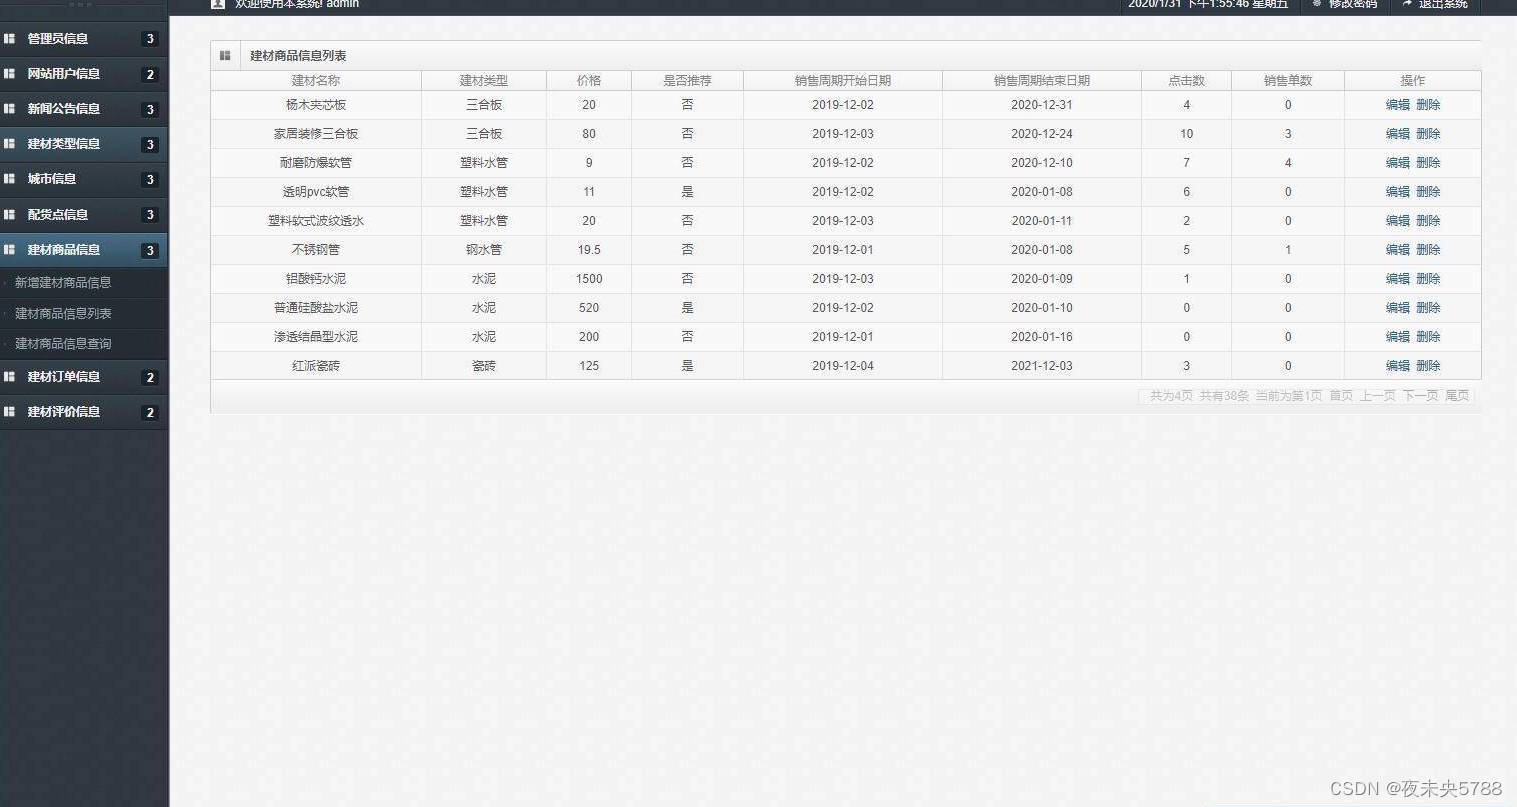Click 删除 for 家居装修三合板 row
Screen dimensions: 1517x807
coord(1428,134)
